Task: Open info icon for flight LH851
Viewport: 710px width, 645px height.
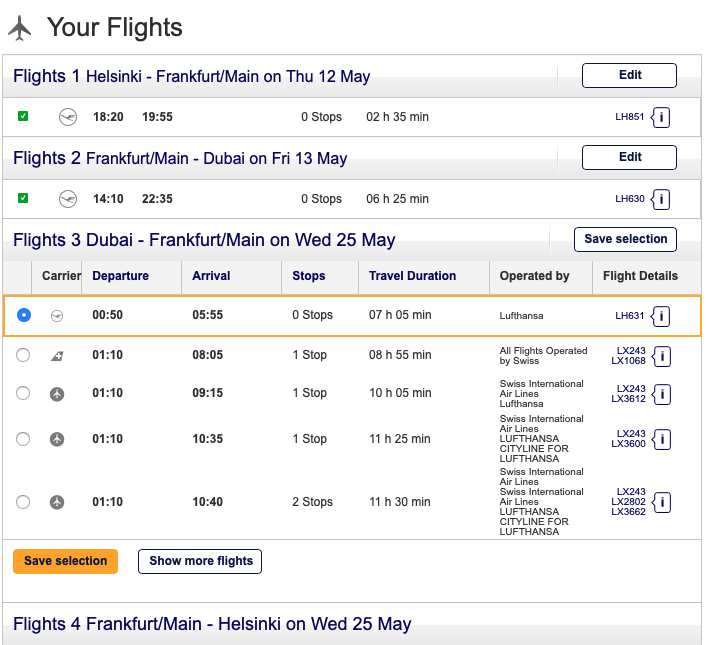Action: click(661, 117)
